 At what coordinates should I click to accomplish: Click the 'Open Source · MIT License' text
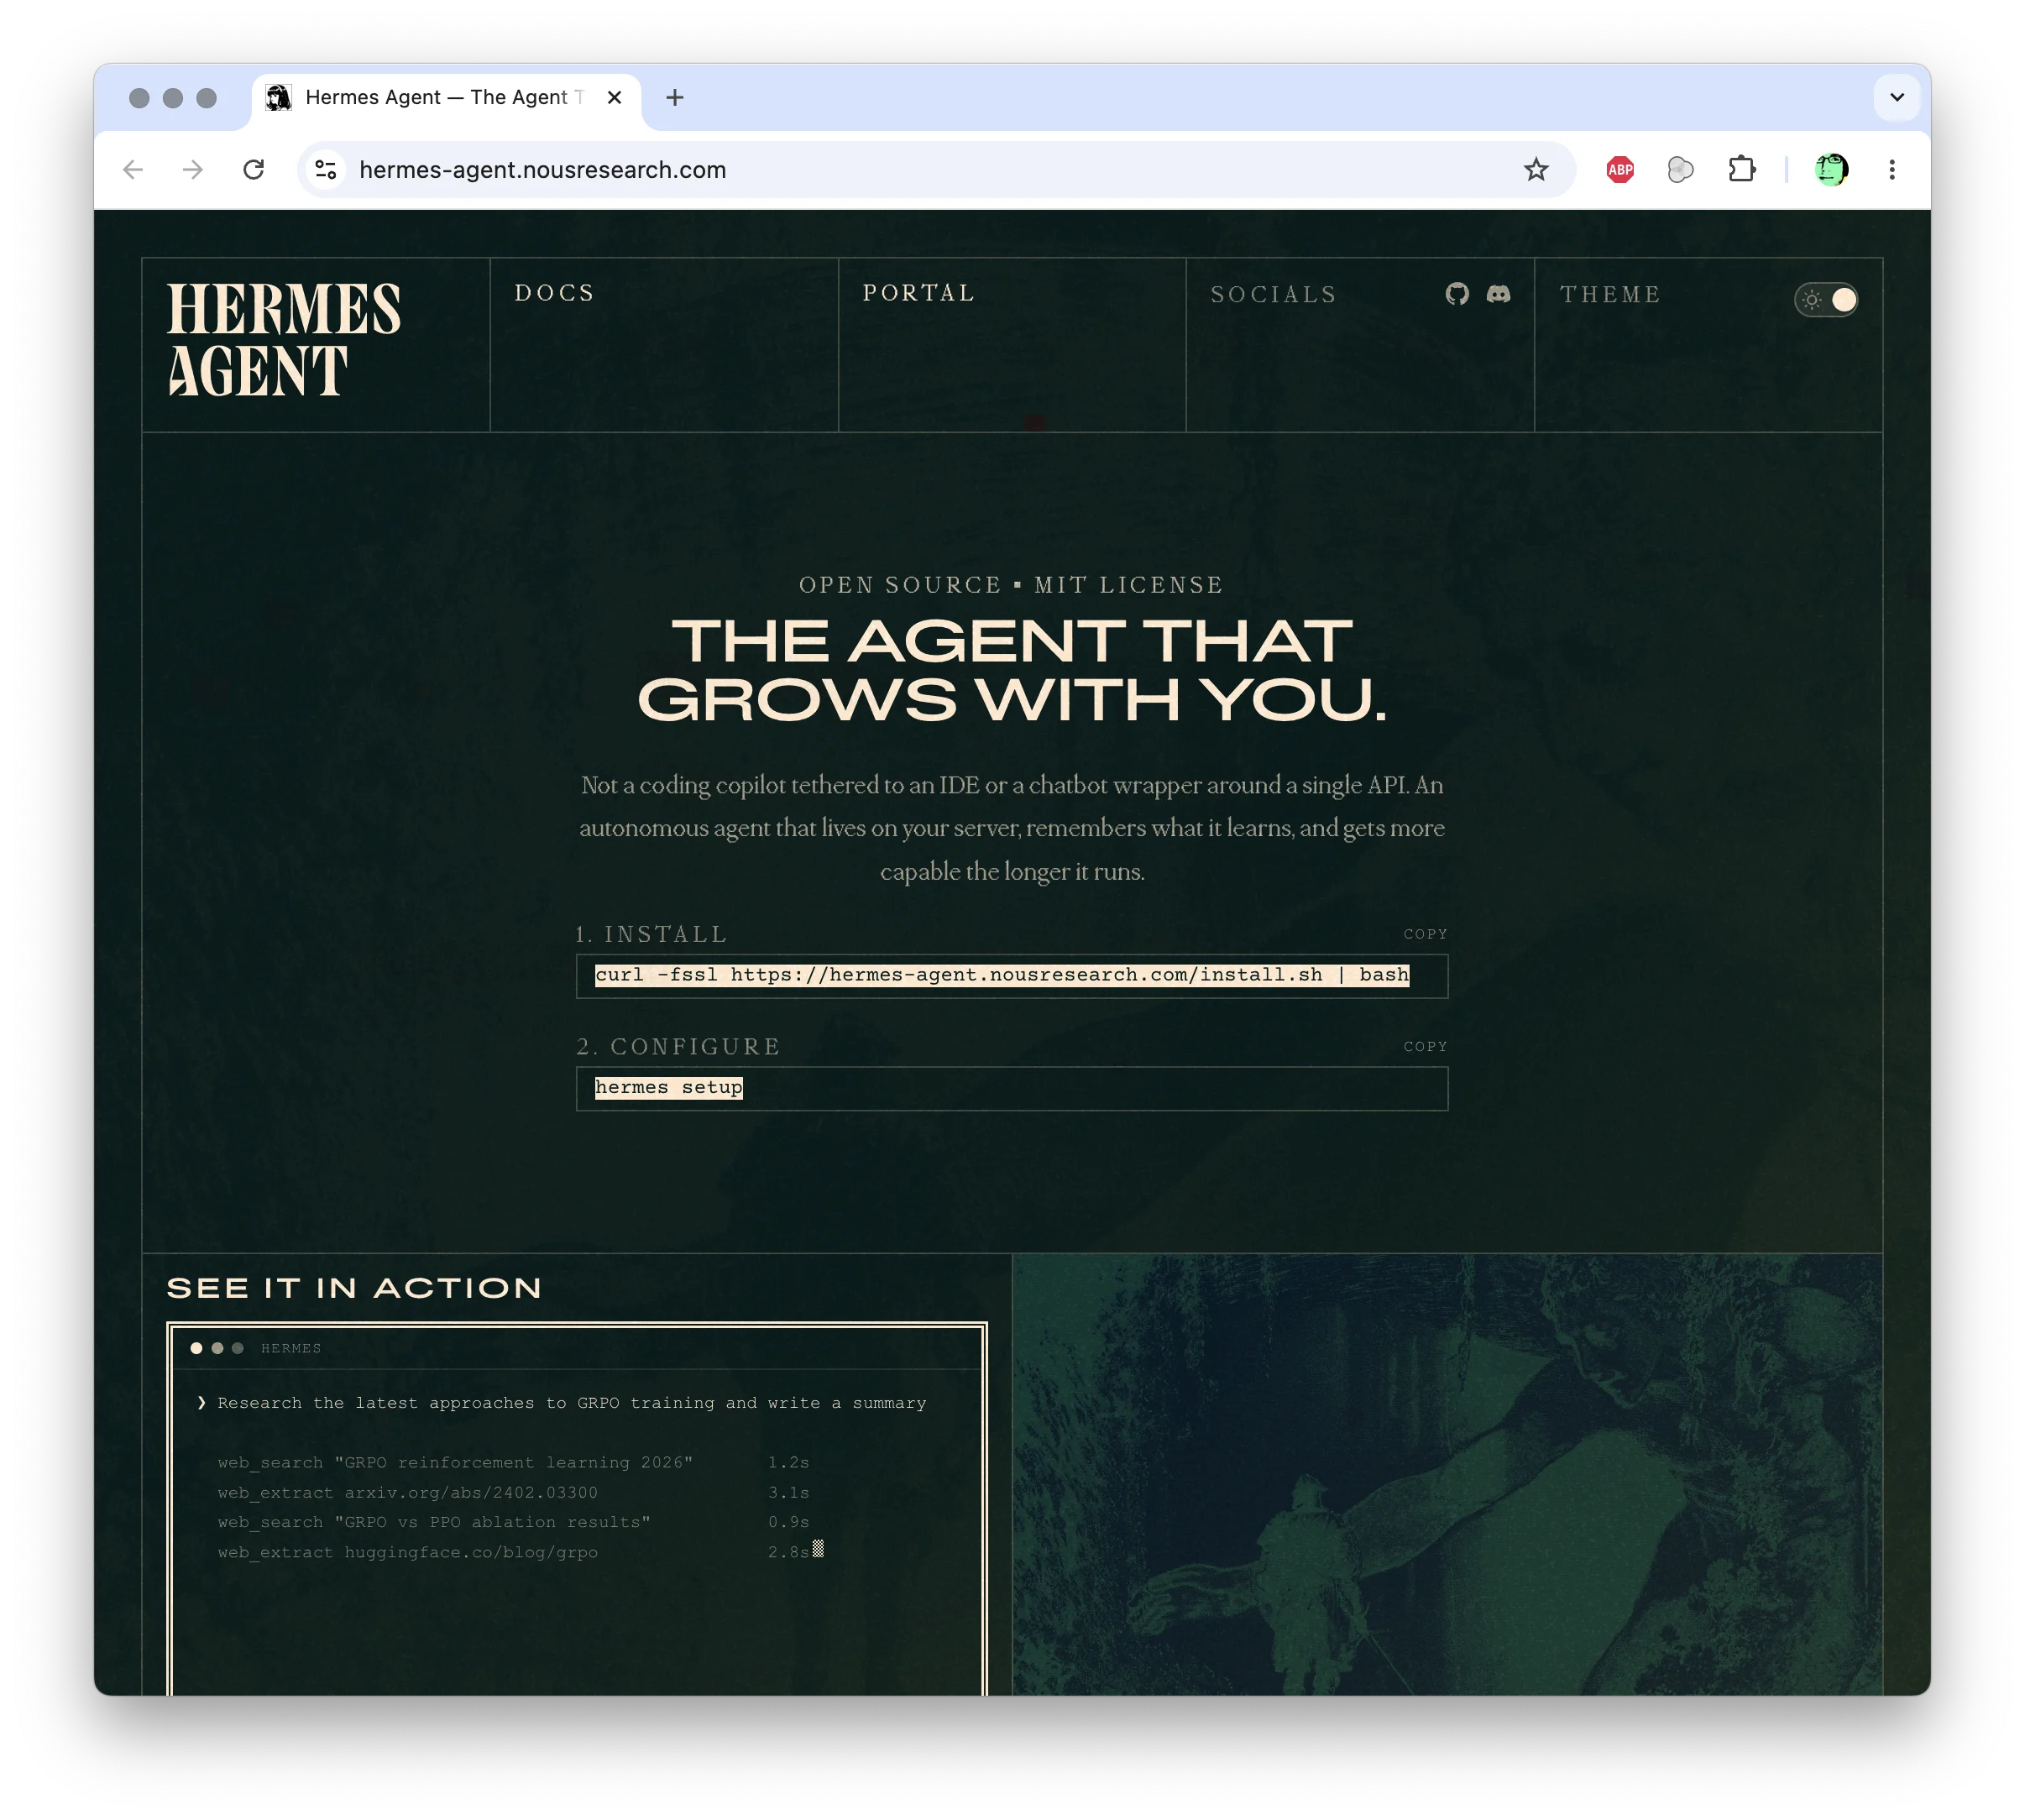click(1011, 585)
